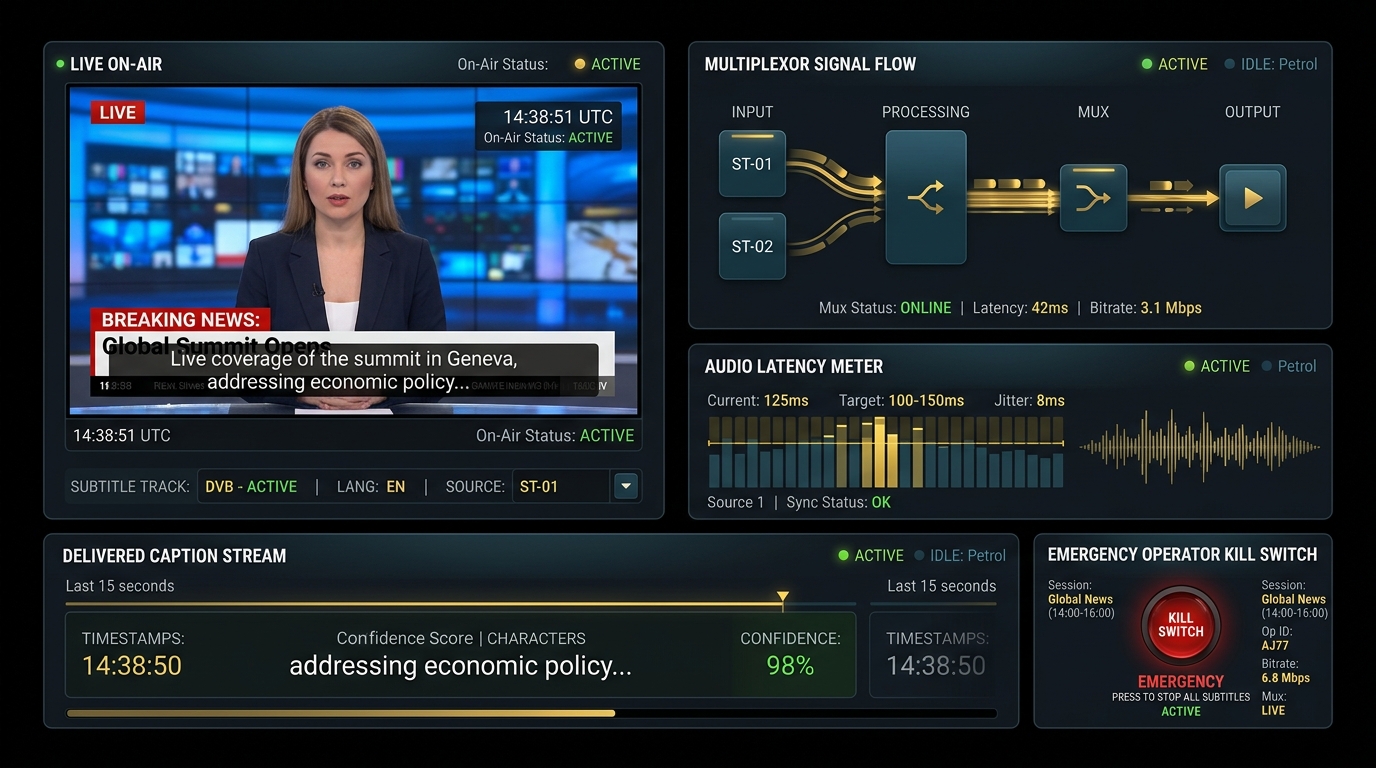Click IDLE: Petrol in Multiplexor header
The width and height of the screenshot is (1376, 768).
tap(1271, 64)
